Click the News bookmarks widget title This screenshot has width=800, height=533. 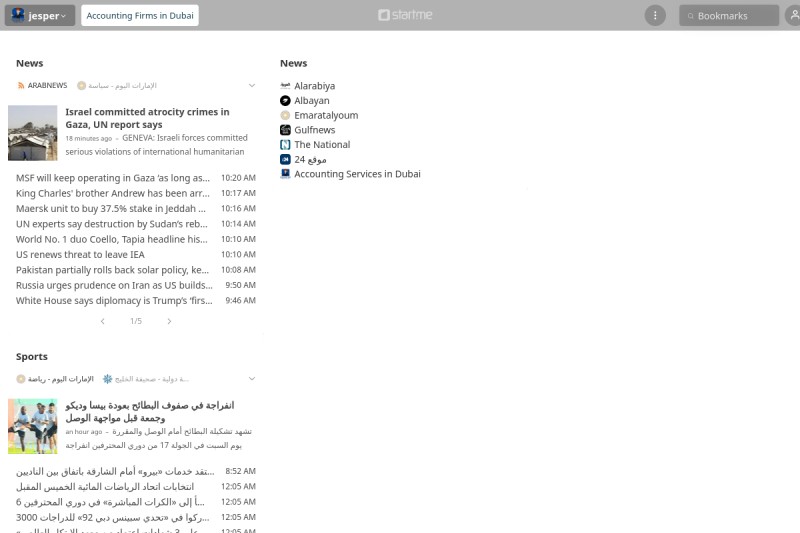(x=293, y=63)
